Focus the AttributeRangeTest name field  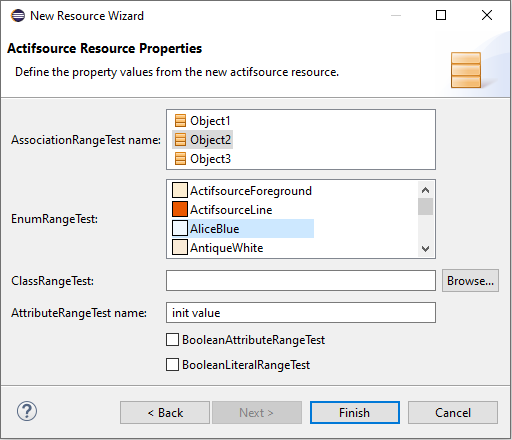coord(301,313)
